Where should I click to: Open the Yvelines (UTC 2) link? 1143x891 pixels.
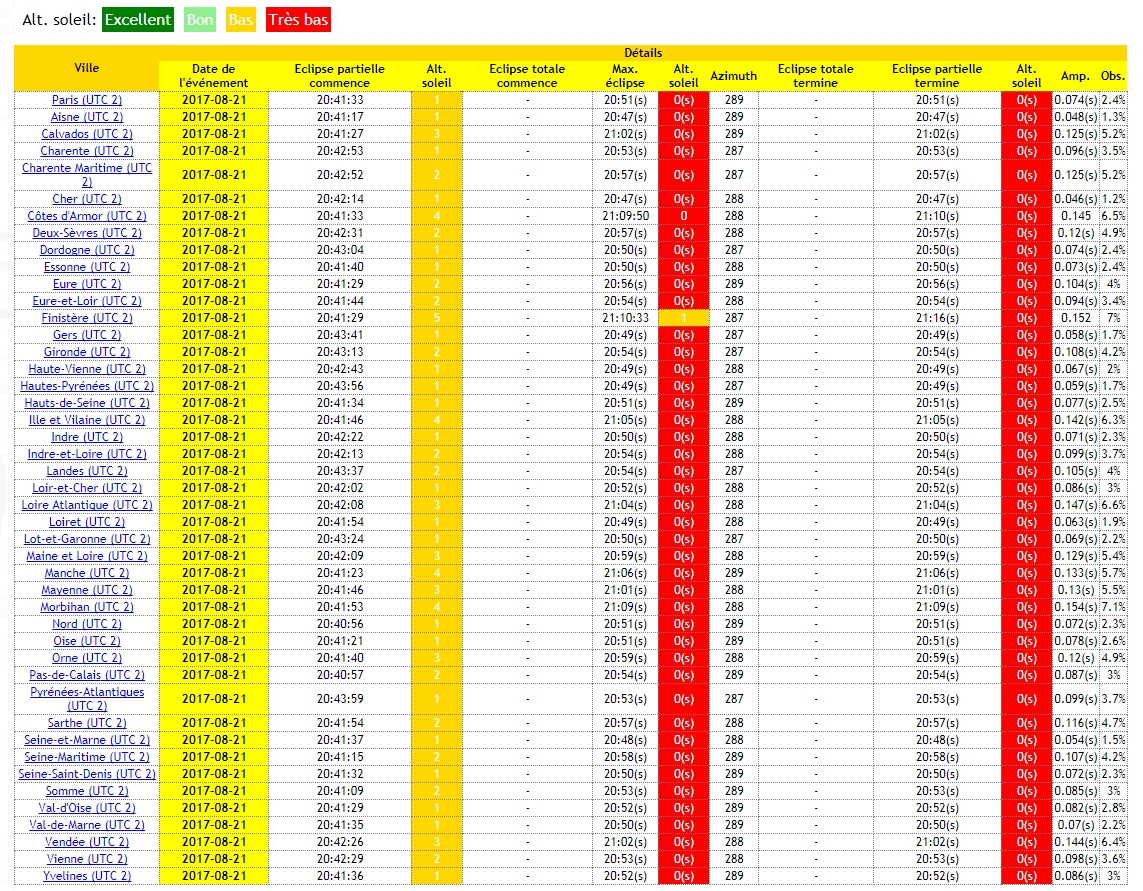pos(87,876)
